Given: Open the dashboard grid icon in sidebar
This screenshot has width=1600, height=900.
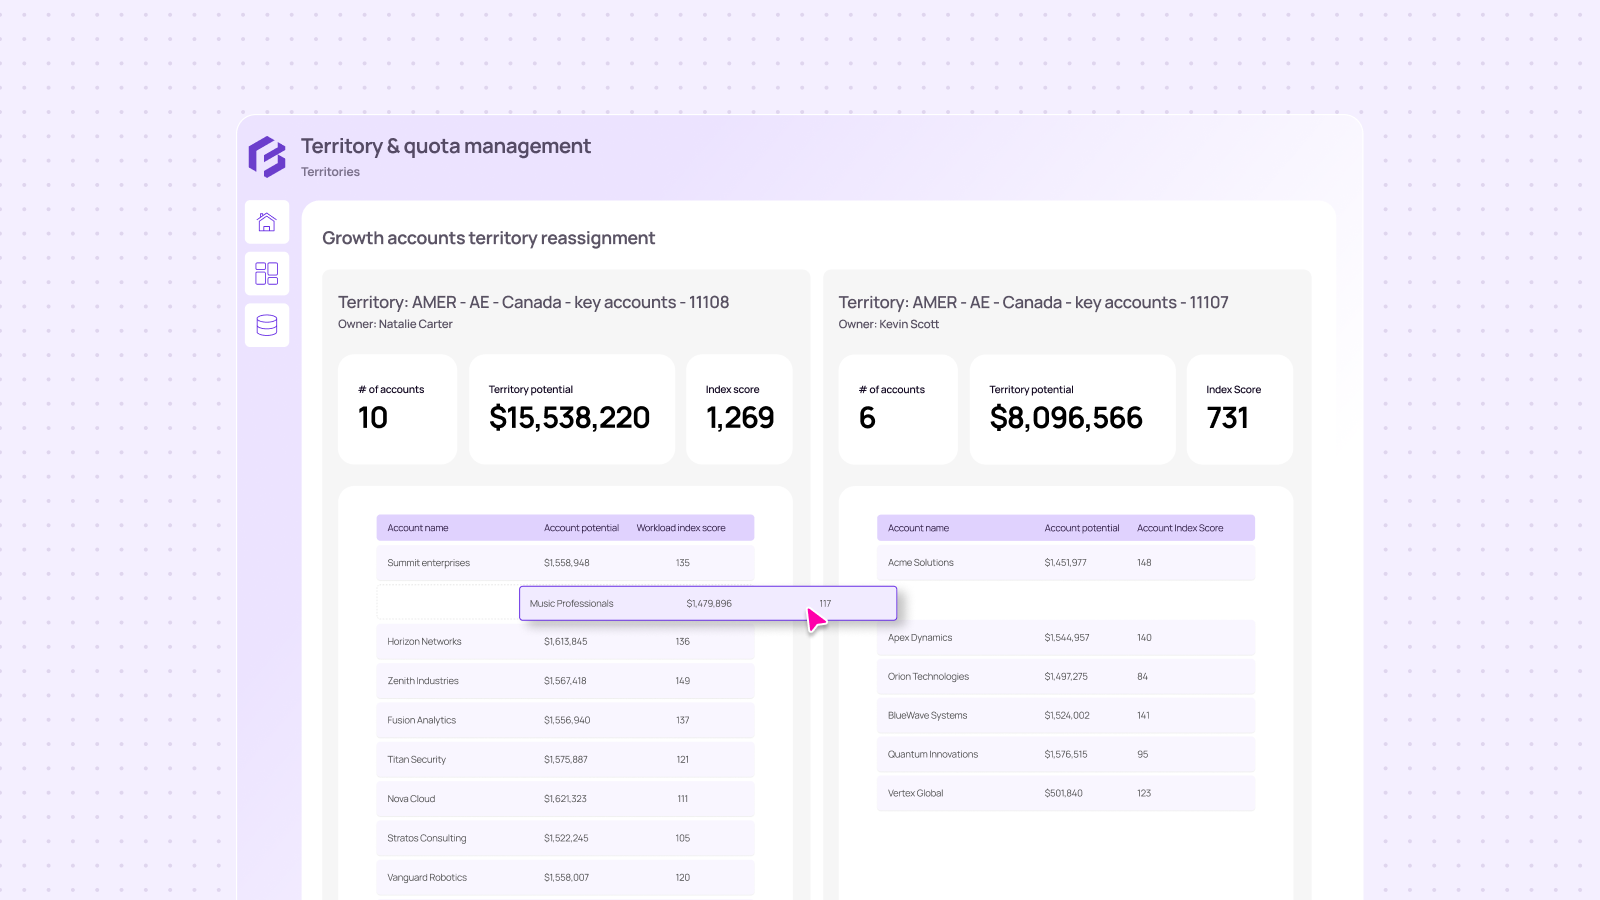Looking at the screenshot, I should pos(267,273).
